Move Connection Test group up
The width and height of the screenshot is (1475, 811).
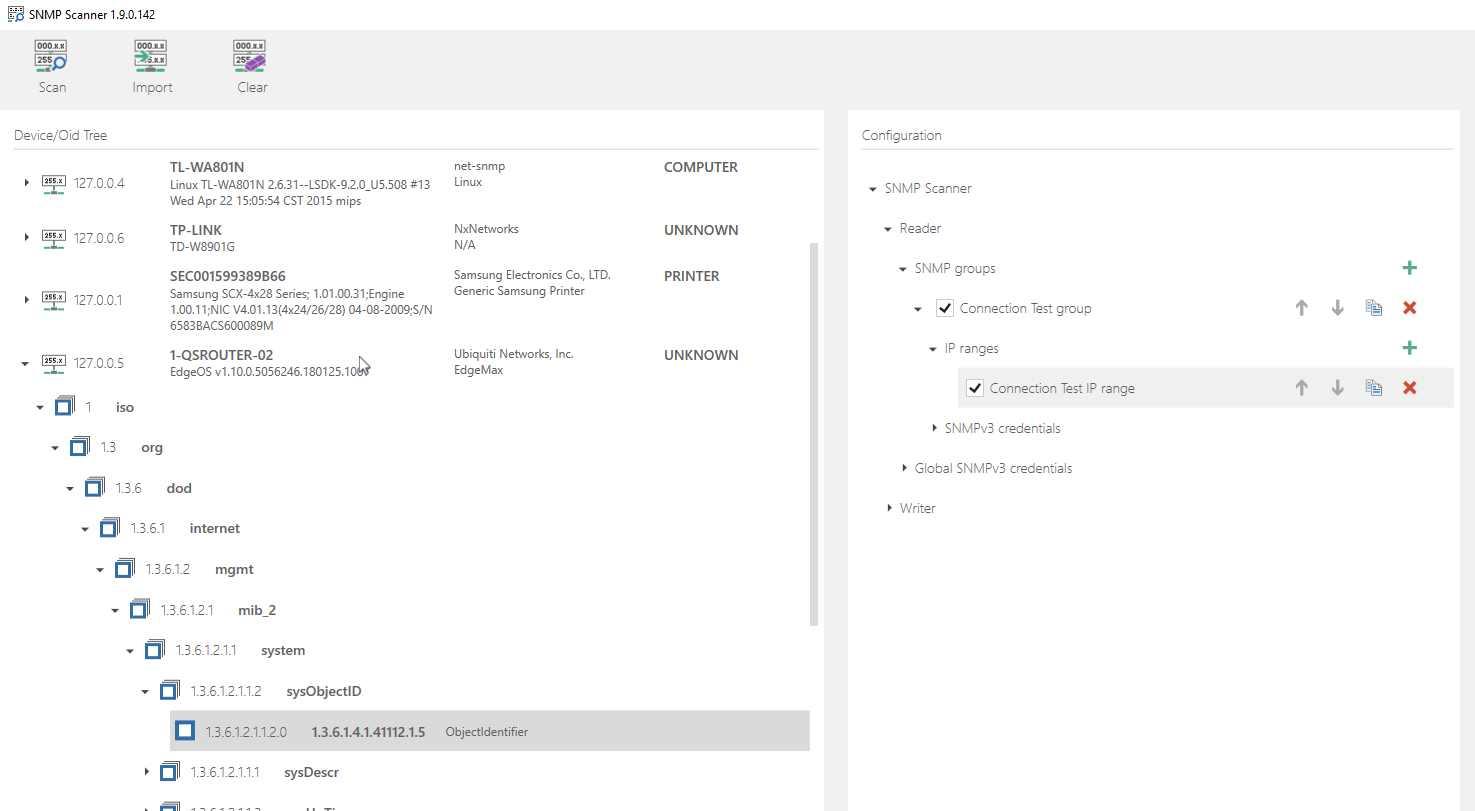point(1301,308)
